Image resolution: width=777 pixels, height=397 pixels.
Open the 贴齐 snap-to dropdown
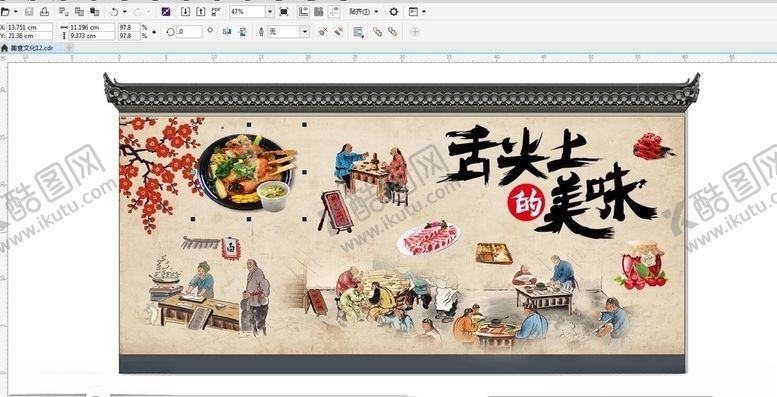(x=363, y=11)
